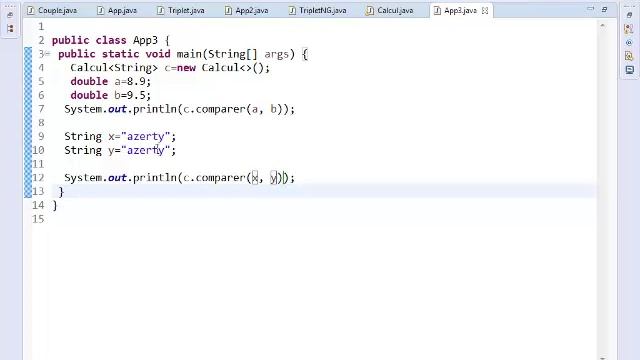This screenshot has height=360, width=640.
Task: Place cursor on 'Calcul<String> c=new Calcul<>();' line
Action: [170, 68]
